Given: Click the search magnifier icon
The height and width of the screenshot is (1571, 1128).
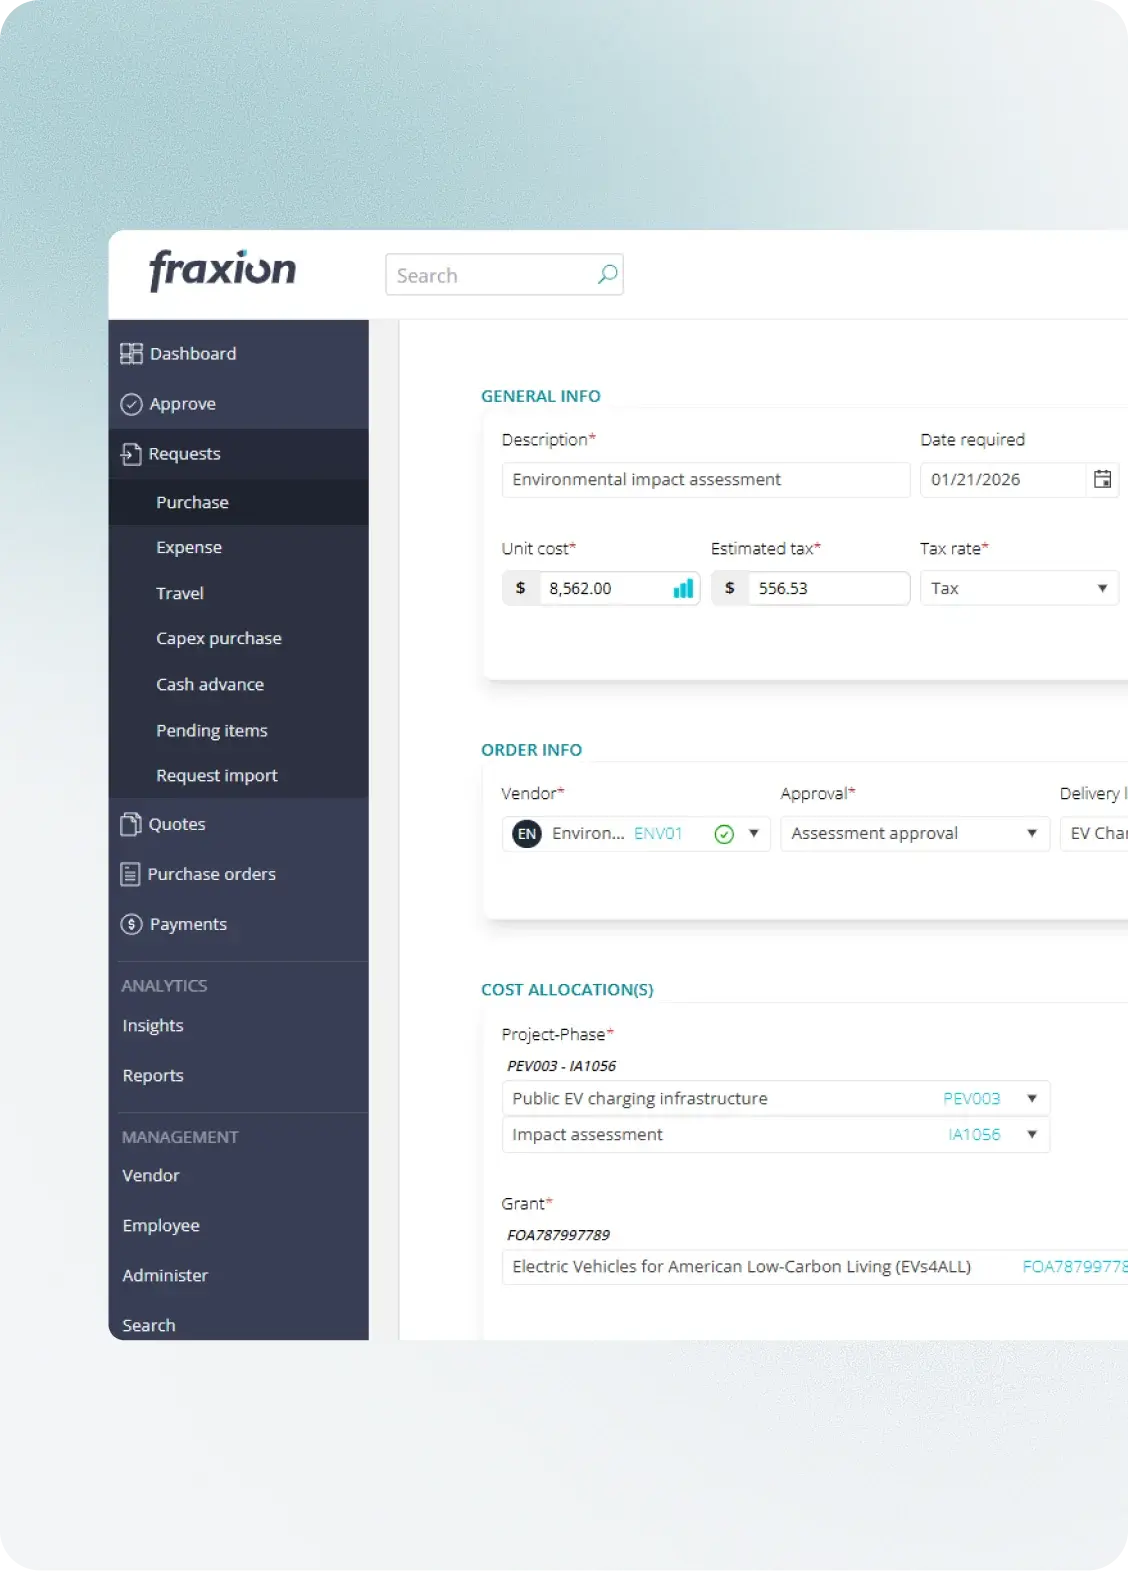Looking at the screenshot, I should coord(607,274).
